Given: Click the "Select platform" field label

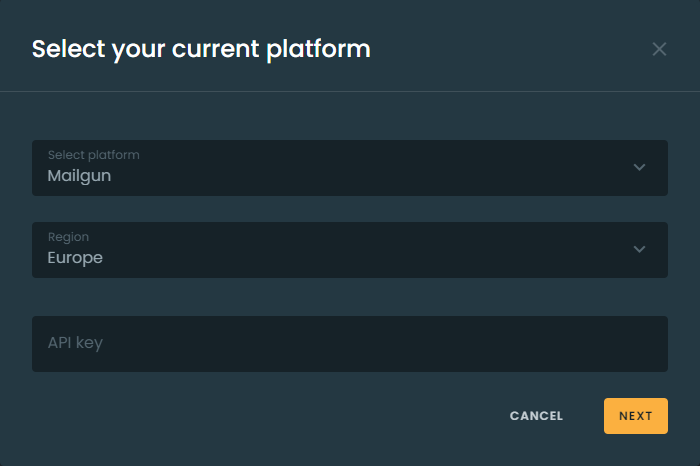Looking at the screenshot, I should [x=94, y=155].
